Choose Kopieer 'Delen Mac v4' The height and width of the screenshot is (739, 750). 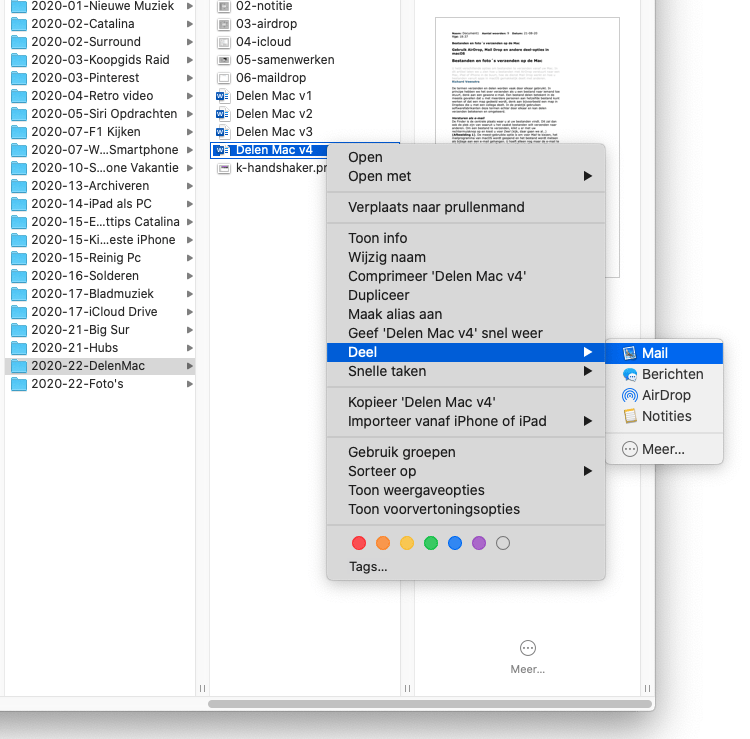point(466,402)
